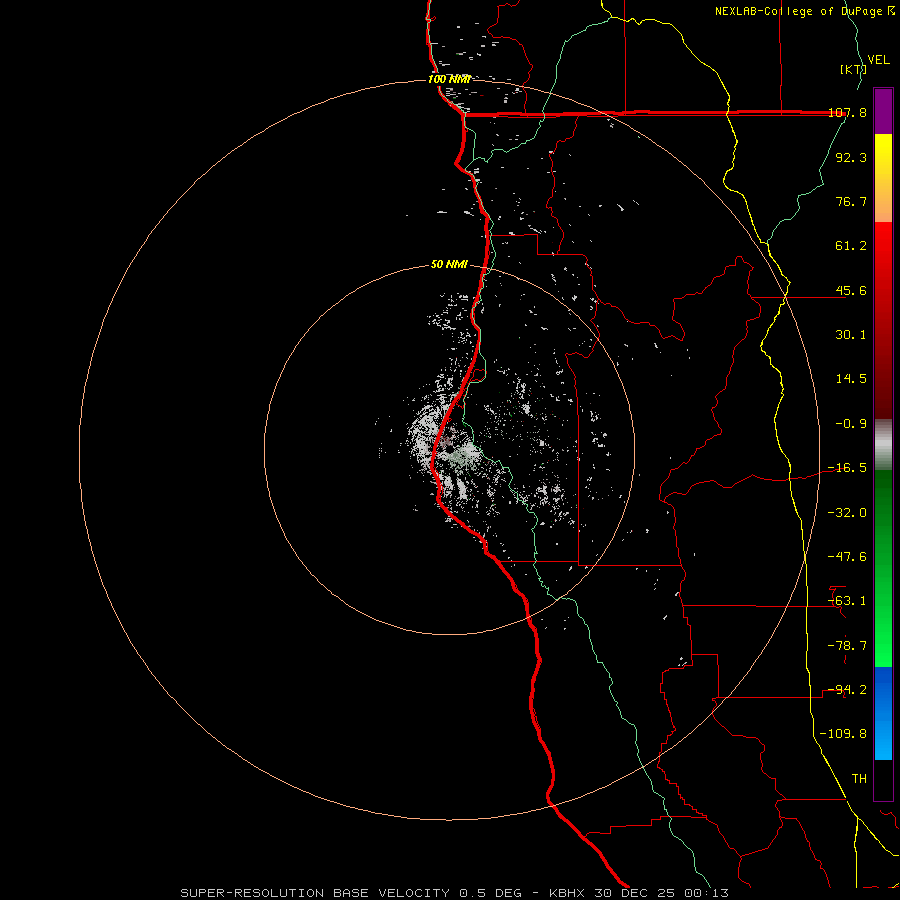Screen dimensions: 900x900
Task: Click the -63.1 velocity scale value
Action: pos(847,601)
